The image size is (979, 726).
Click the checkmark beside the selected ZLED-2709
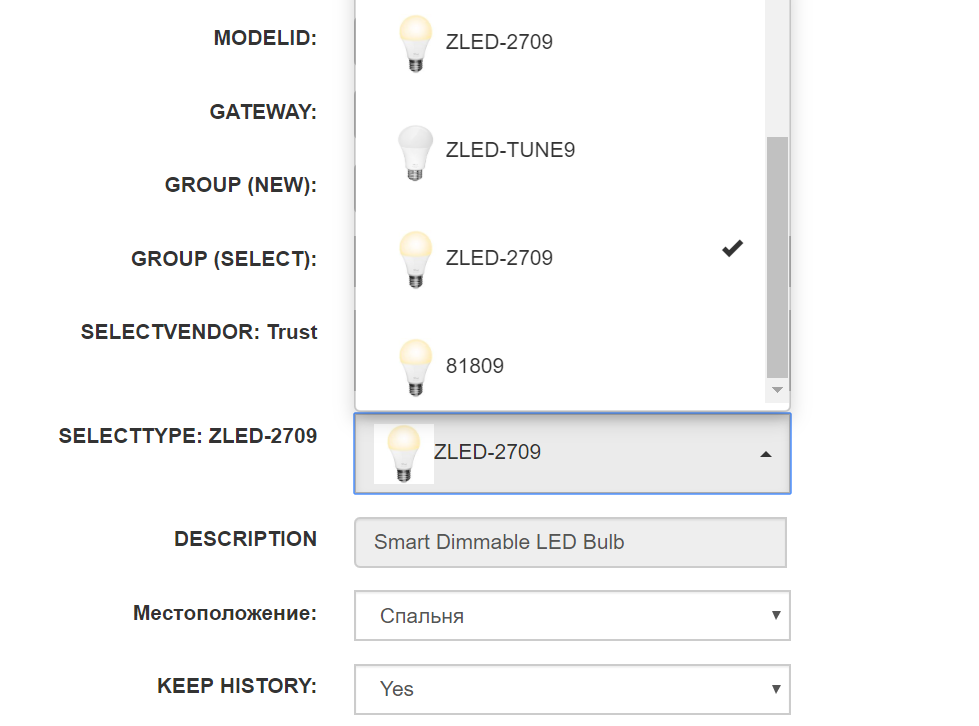click(x=732, y=249)
